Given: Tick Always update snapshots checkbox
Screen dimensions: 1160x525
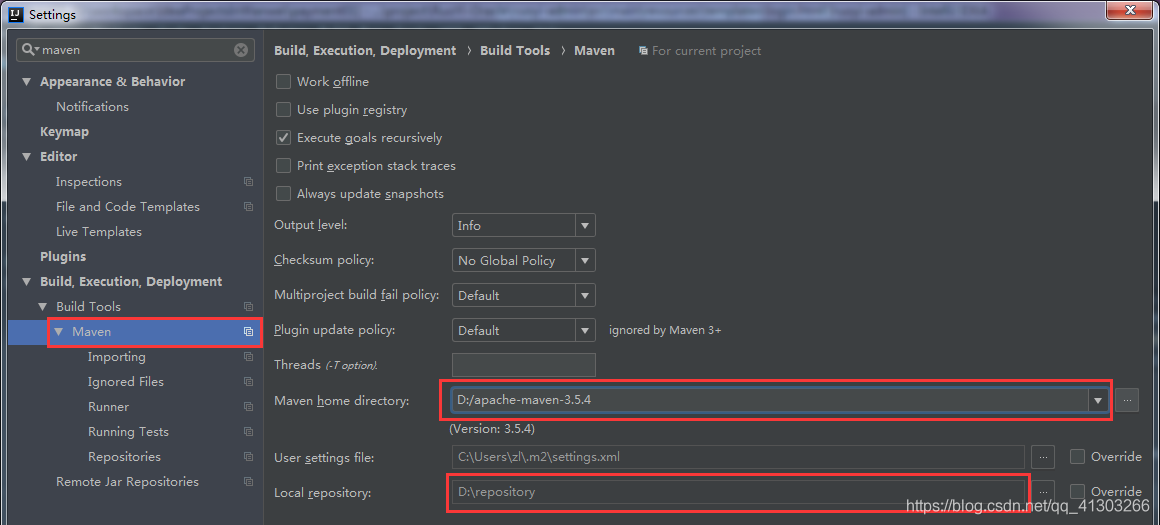Looking at the screenshot, I should 283,194.
